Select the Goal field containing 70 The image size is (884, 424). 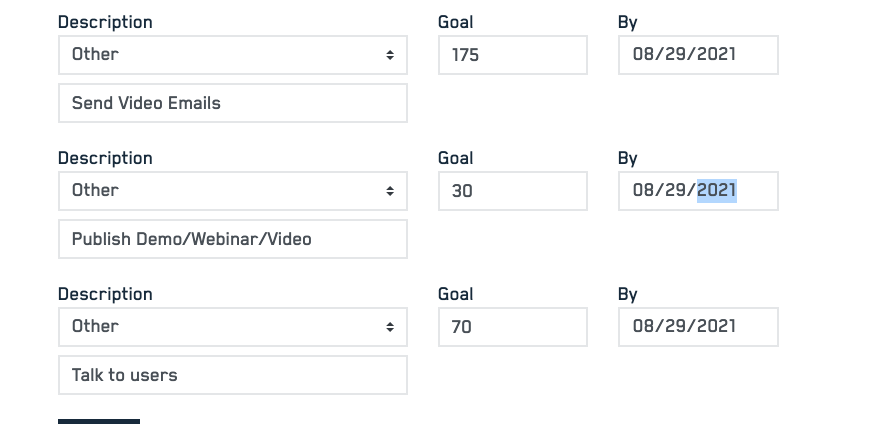512,327
